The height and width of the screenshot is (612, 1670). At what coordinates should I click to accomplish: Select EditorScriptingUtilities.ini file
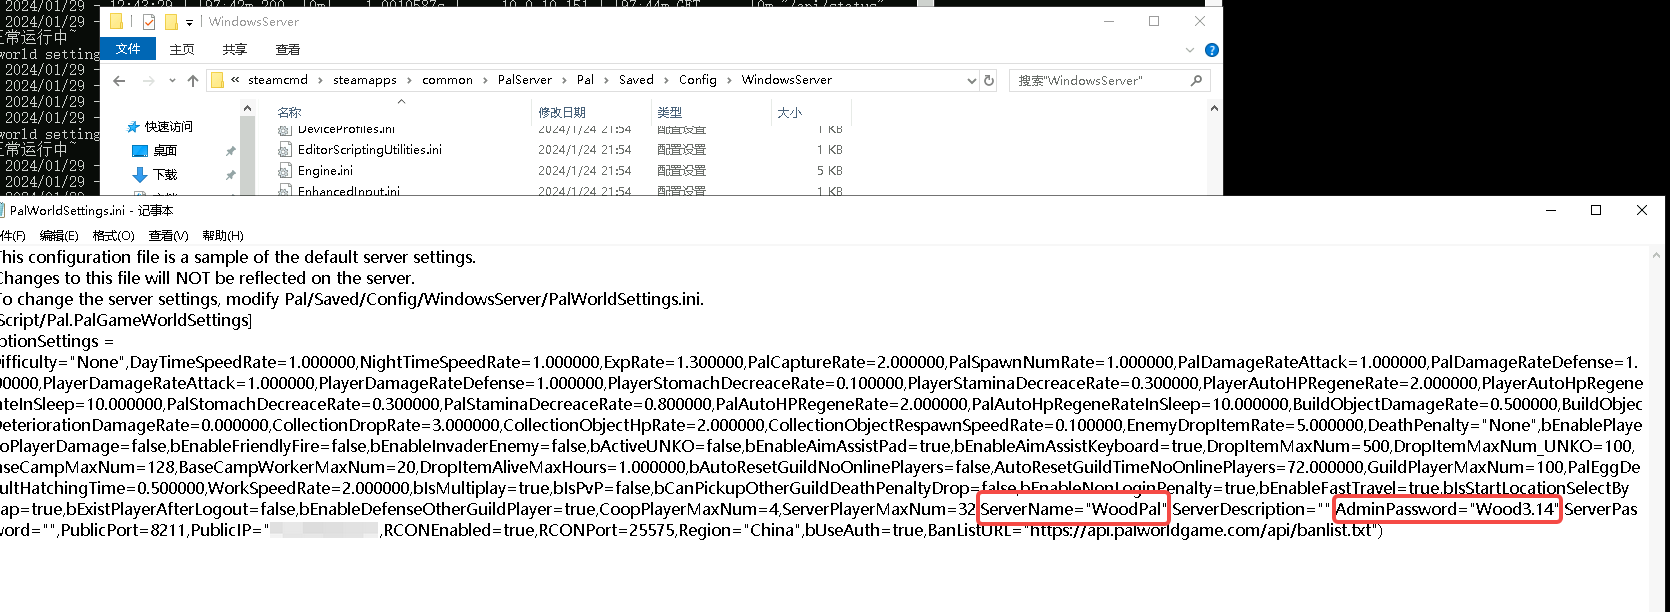(x=370, y=150)
